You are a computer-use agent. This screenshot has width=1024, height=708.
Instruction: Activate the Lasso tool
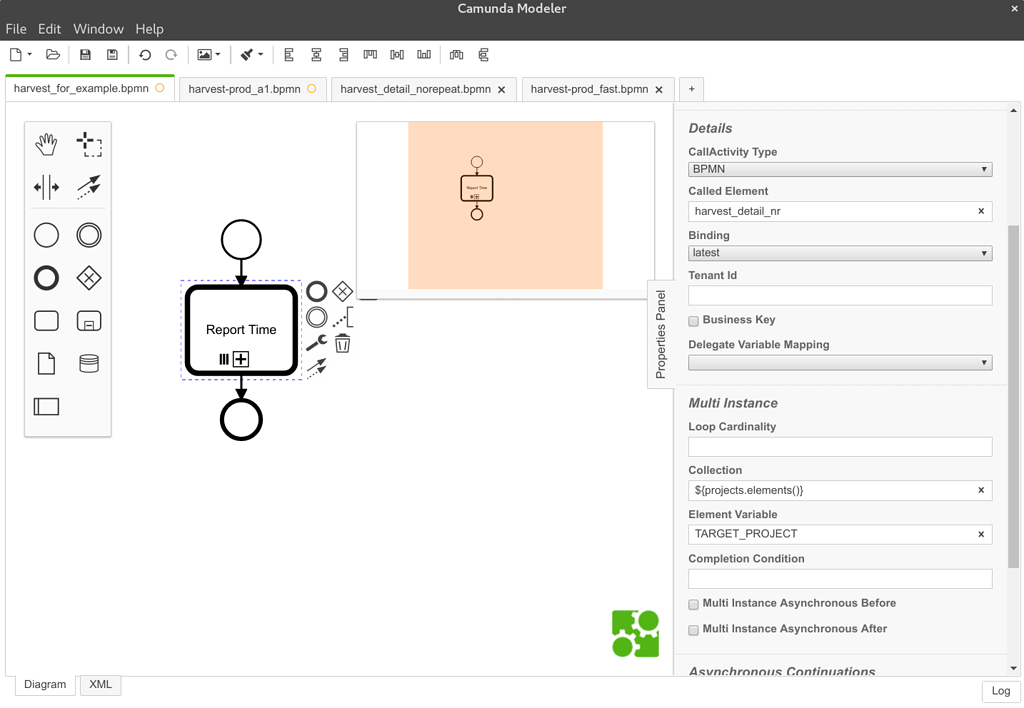pyautogui.click(x=89, y=144)
